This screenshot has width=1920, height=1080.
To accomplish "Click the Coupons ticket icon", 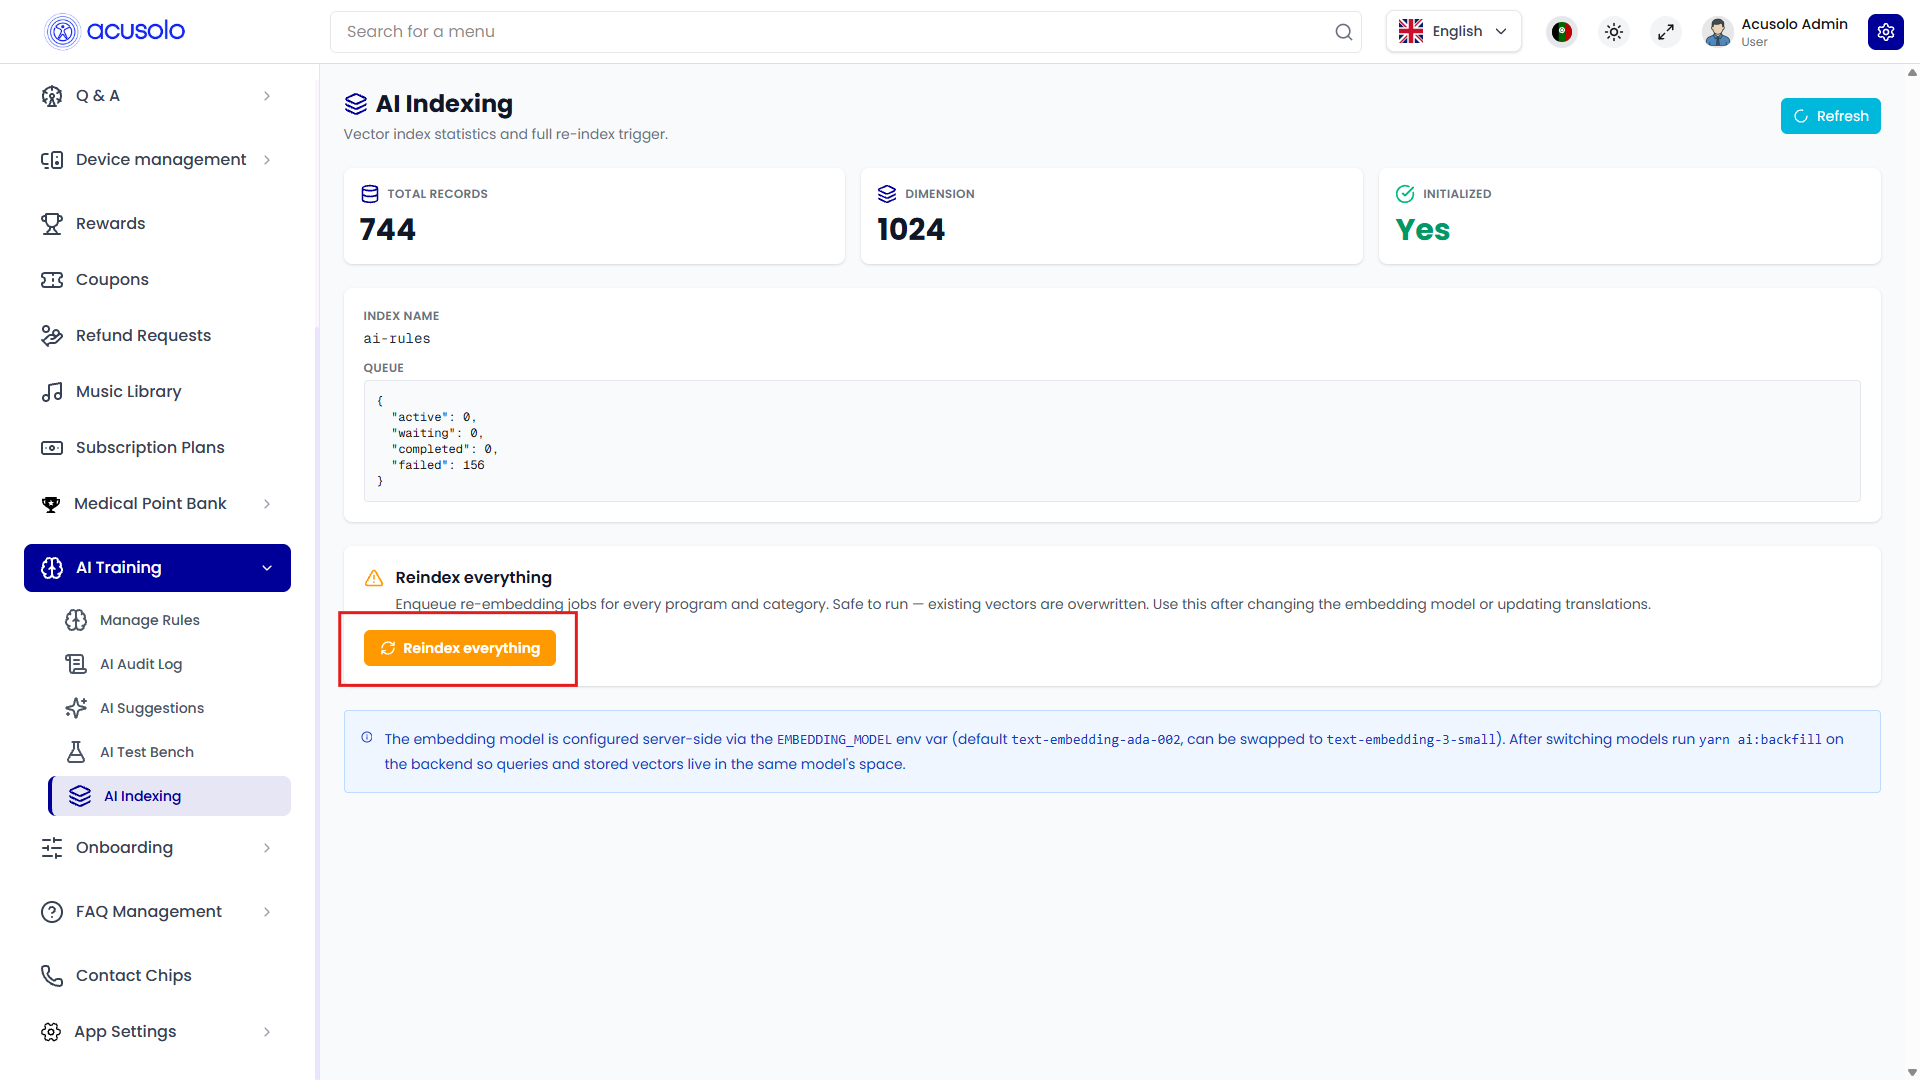I will pyautogui.click(x=52, y=280).
